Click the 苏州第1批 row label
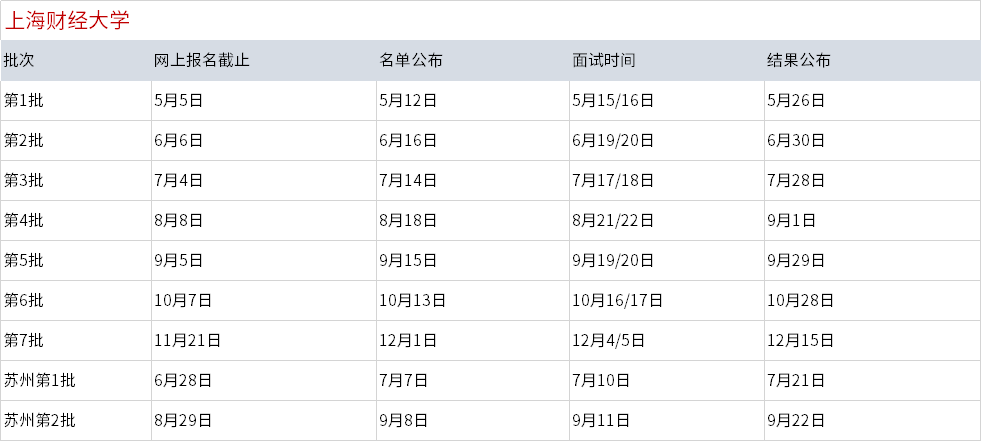The width and height of the screenshot is (982, 442). pos(39,381)
